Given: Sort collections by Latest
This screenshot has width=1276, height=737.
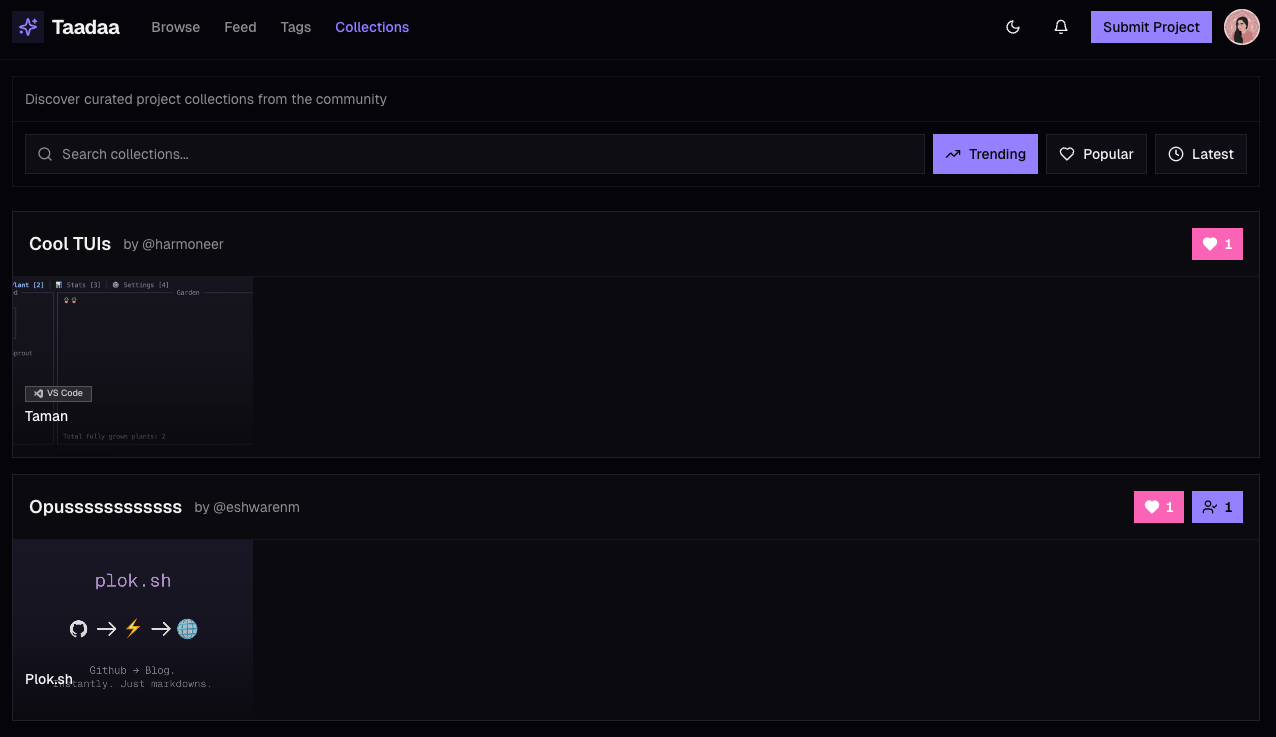Looking at the screenshot, I should coord(1200,154).
